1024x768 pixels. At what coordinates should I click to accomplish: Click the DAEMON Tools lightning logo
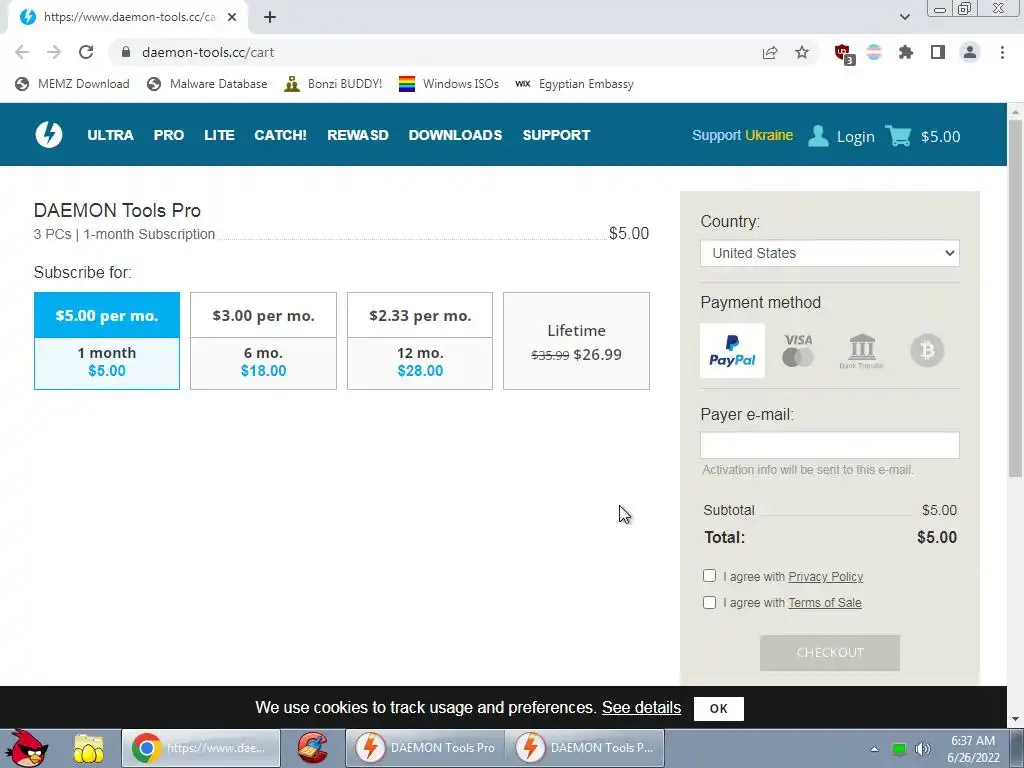pos(49,135)
